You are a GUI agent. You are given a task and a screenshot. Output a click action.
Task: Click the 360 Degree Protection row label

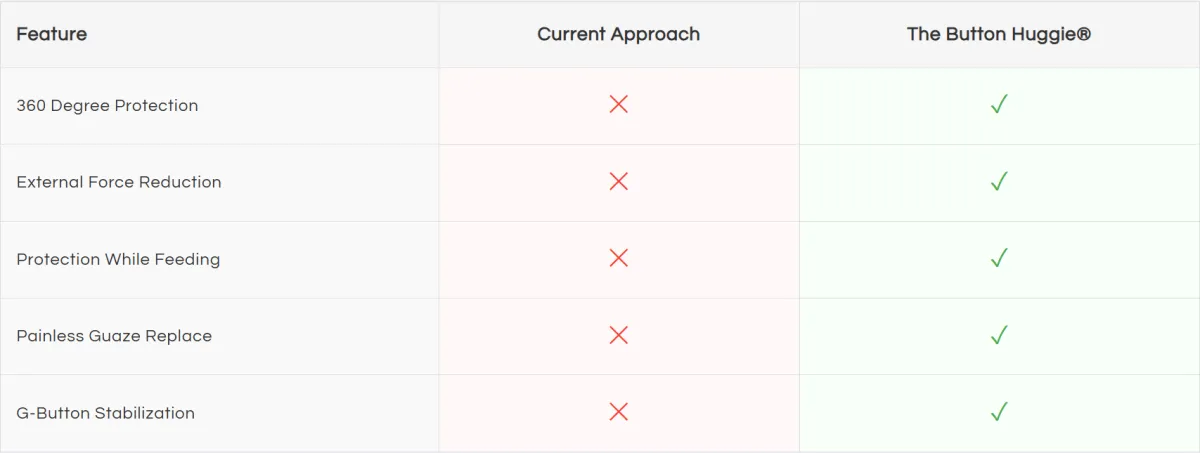107,106
